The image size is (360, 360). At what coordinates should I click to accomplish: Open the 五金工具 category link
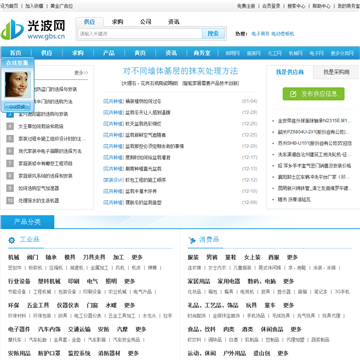pos(38,305)
